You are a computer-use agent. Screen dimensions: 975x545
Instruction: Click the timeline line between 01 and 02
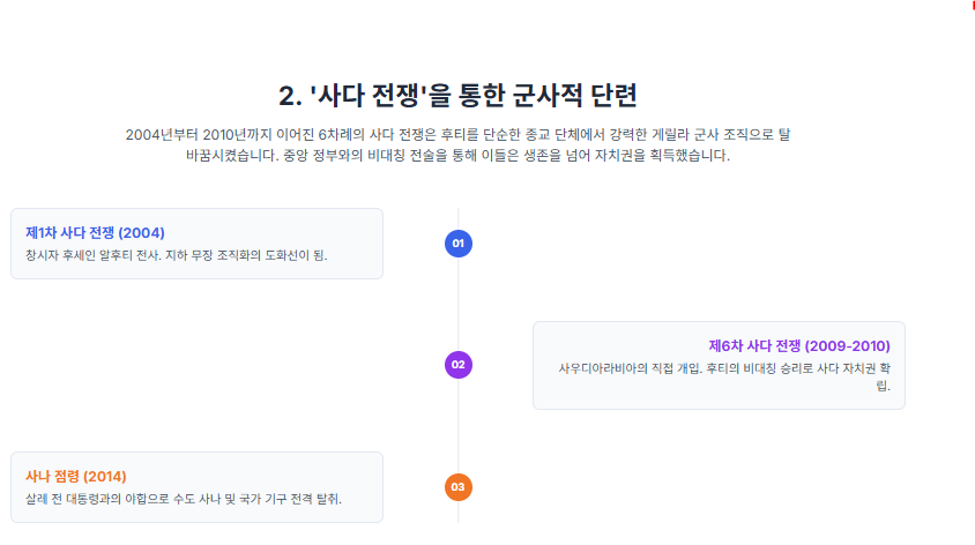(x=458, y=304)
